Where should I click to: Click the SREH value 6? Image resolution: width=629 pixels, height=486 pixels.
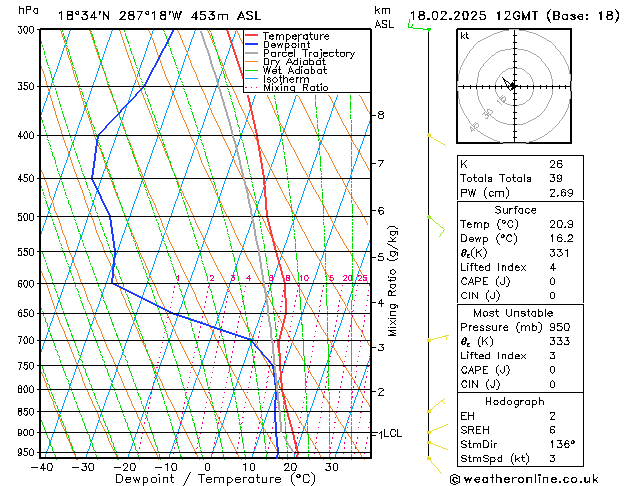[553, 430]
